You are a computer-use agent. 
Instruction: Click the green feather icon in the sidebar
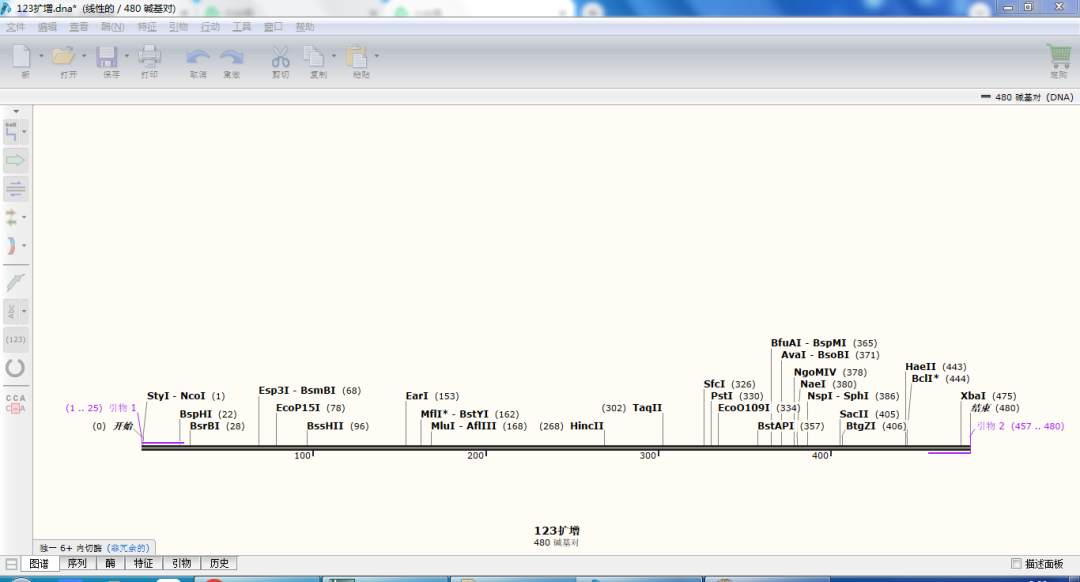coord(15,282)
